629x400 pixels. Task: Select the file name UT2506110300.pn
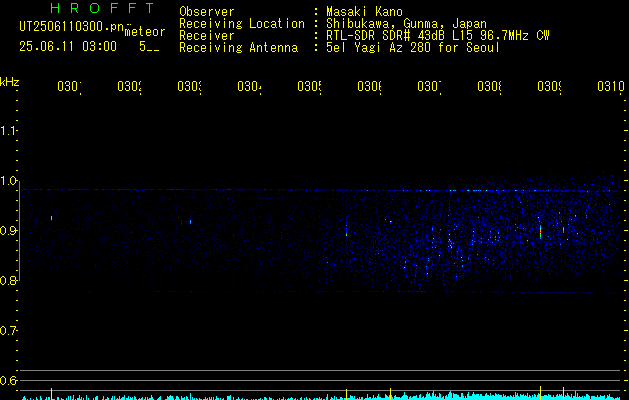click(72, 27)
